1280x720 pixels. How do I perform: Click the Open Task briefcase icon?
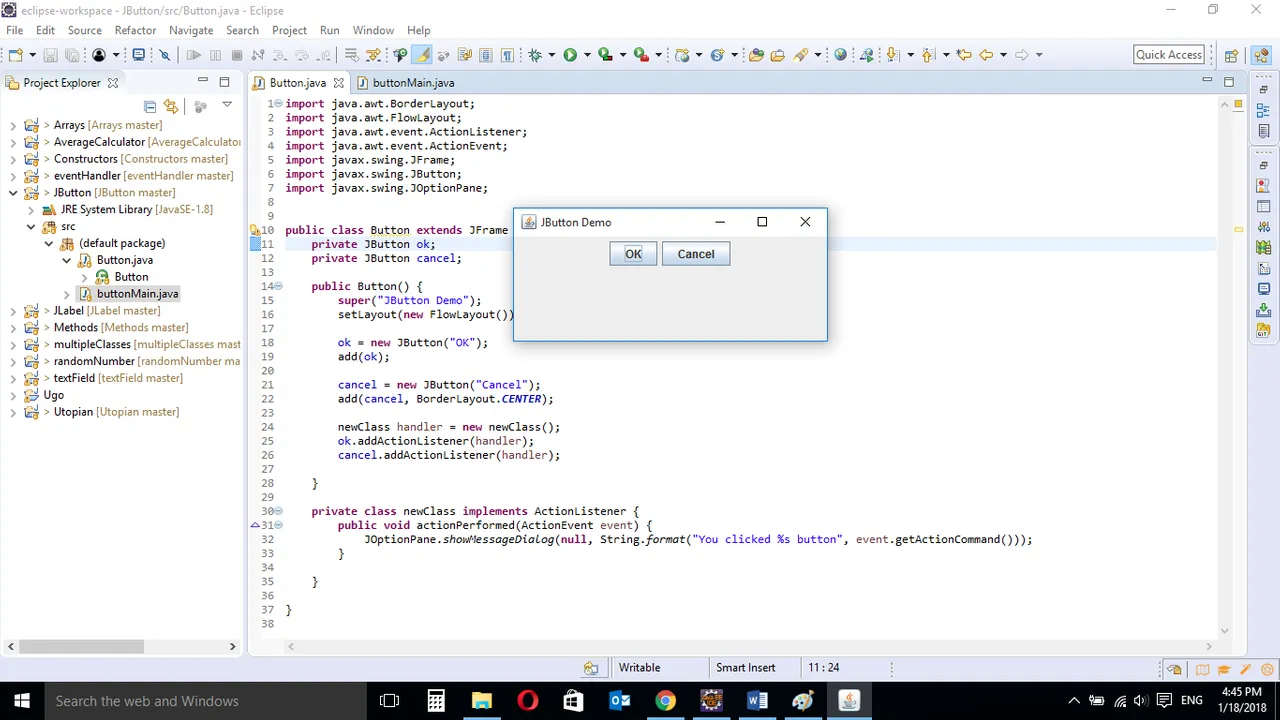777,55
